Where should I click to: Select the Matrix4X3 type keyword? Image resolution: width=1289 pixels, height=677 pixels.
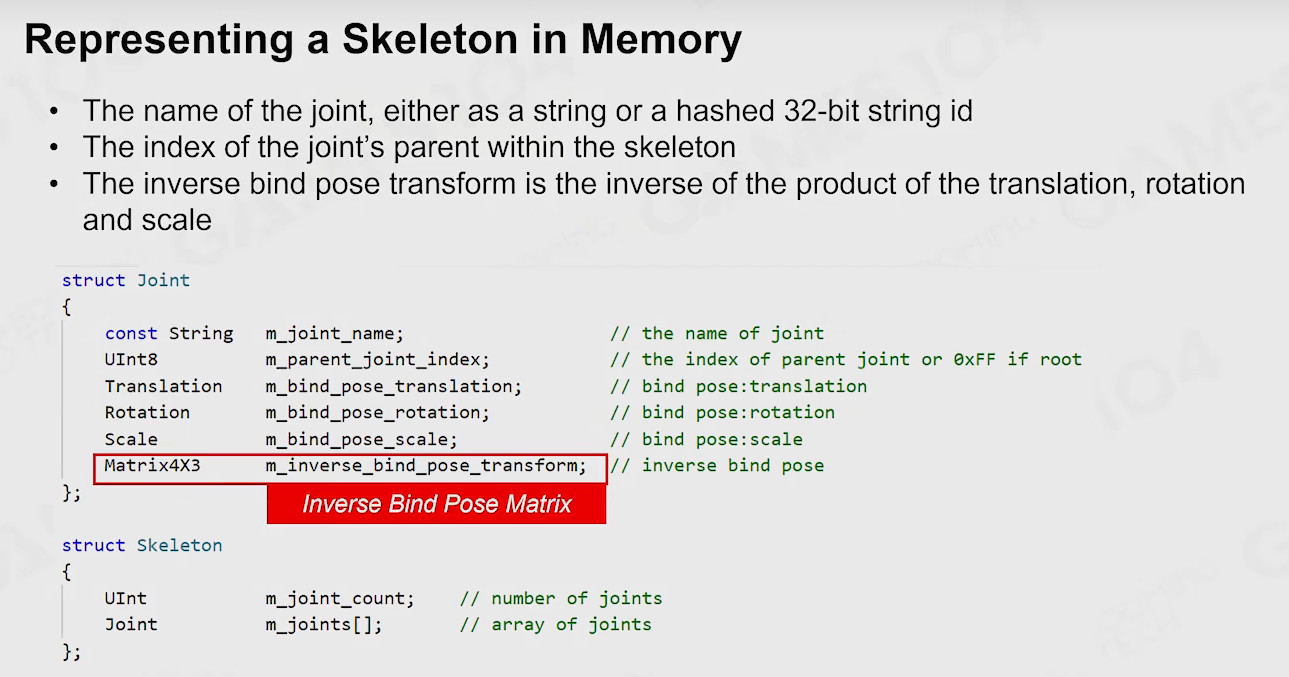click(x=152, y=465)
